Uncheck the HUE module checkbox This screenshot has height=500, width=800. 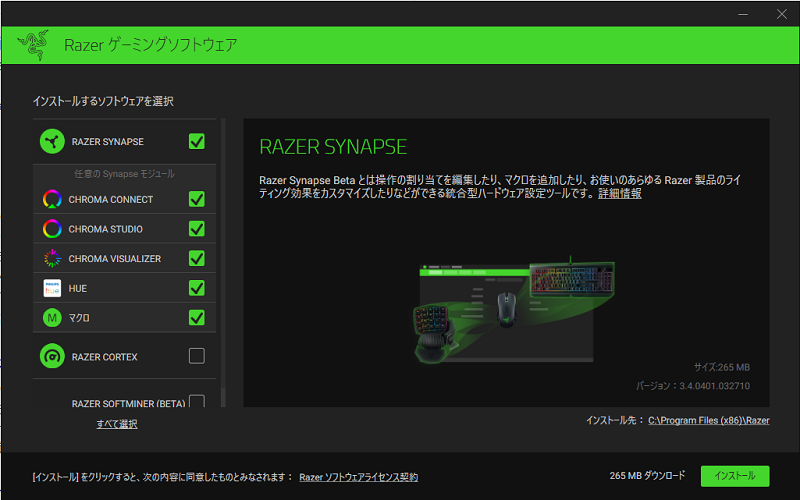pyautogui.click(x=197, y=288)
